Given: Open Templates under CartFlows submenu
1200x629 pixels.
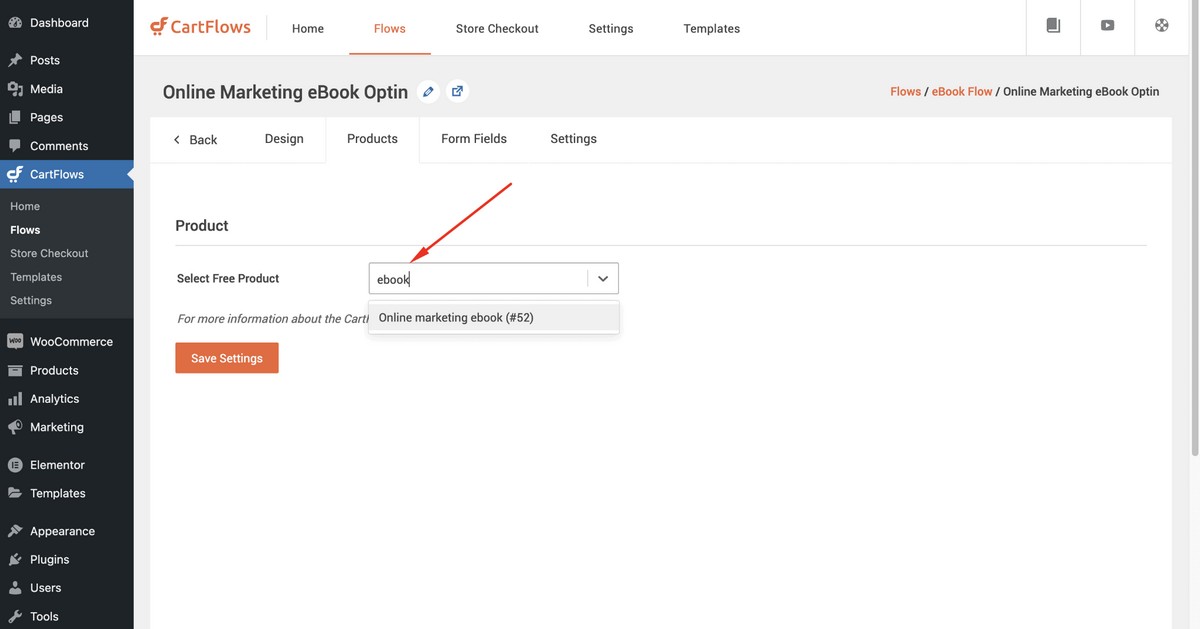Looking at the screenshot, I should (x=36, y=277).
